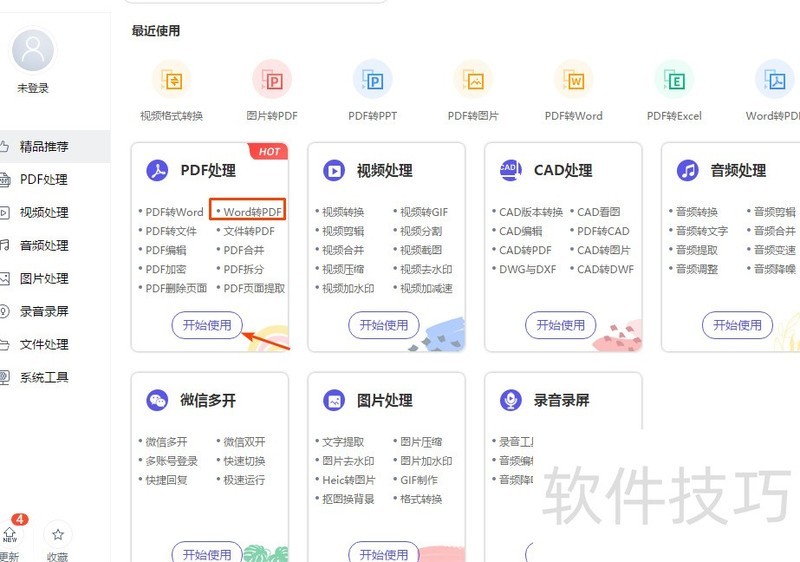
Task: Open the 视频加减速 link
Action: (426, 288)
